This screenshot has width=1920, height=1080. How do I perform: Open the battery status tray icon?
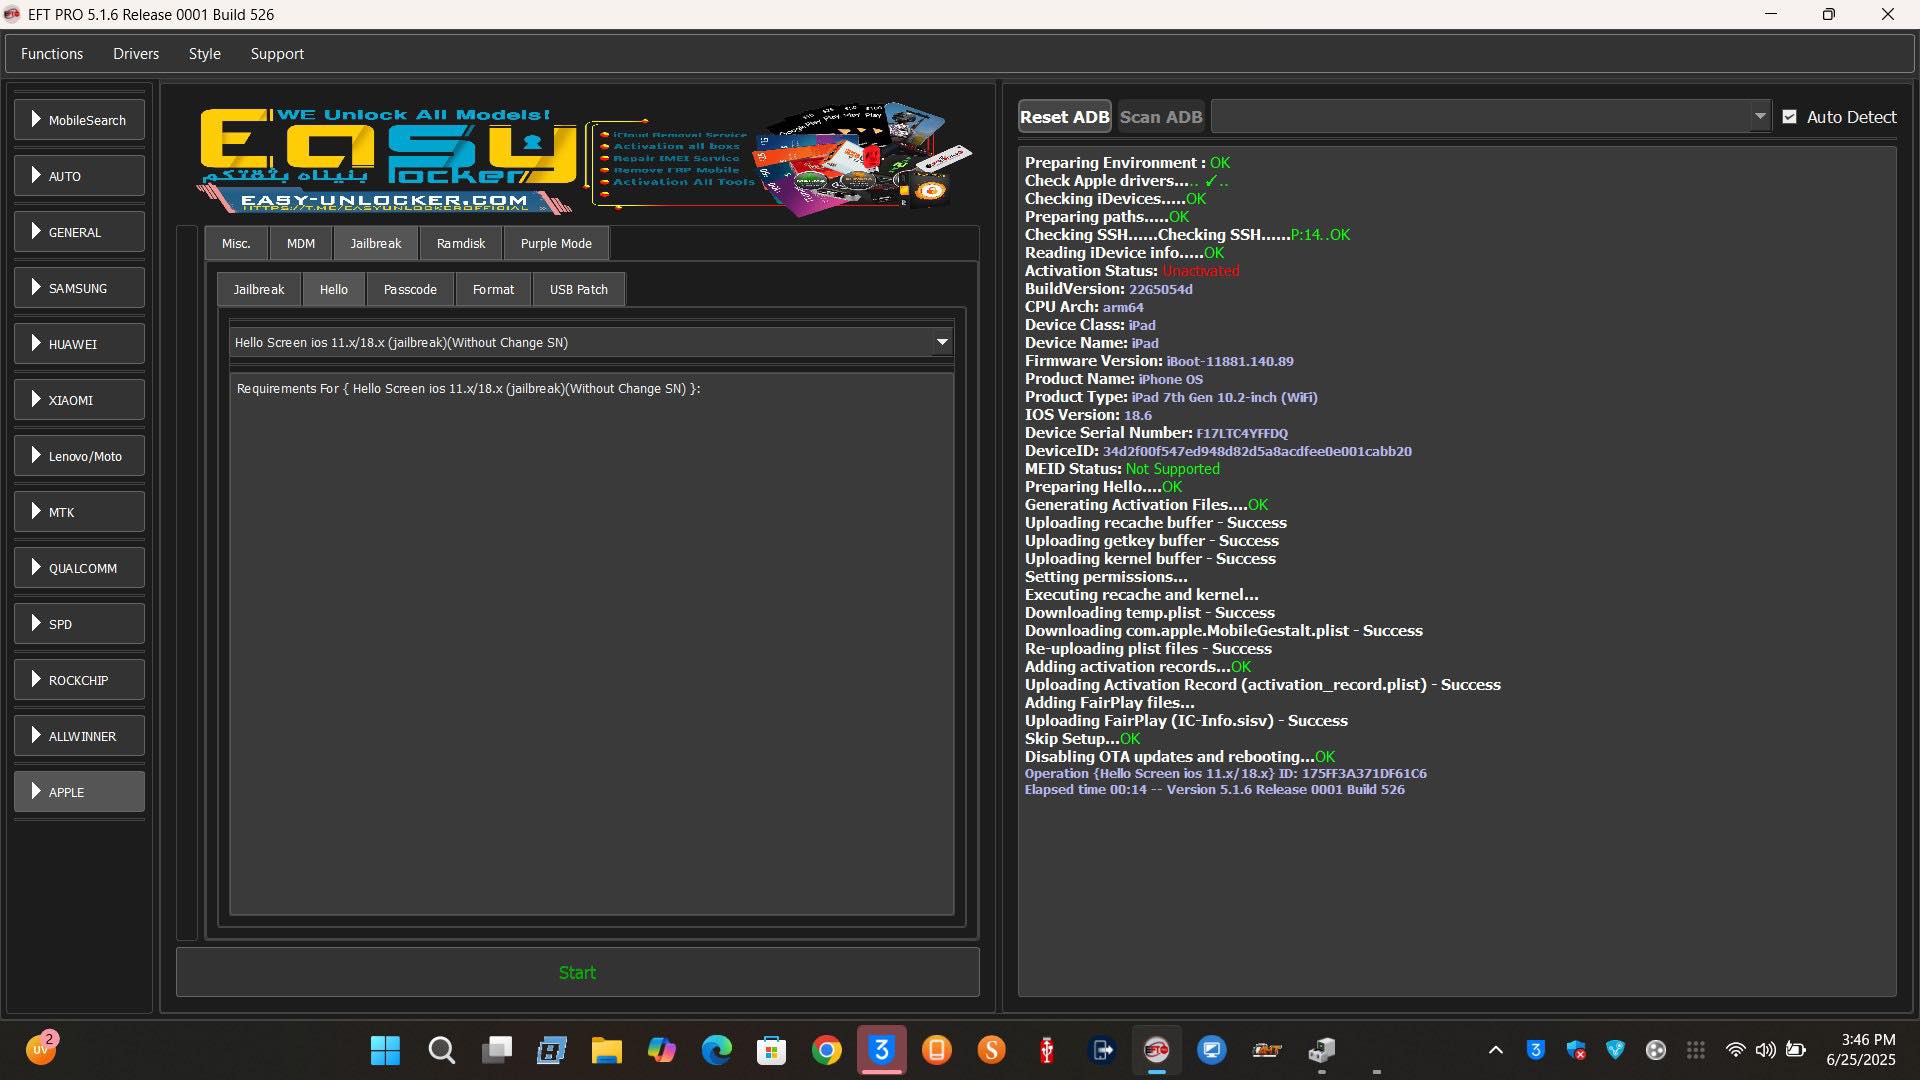coord(1796,1050)
